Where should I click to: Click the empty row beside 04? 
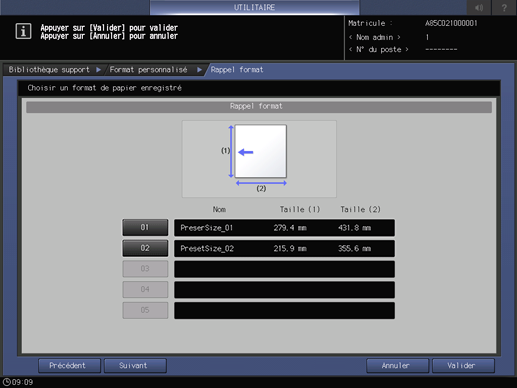click(284, 290)
